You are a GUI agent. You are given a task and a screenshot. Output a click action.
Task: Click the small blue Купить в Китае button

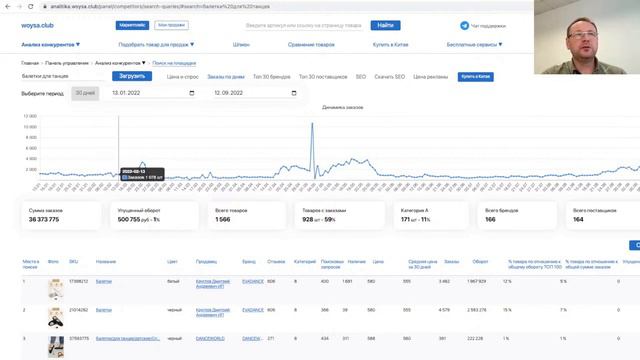[476, 77]
